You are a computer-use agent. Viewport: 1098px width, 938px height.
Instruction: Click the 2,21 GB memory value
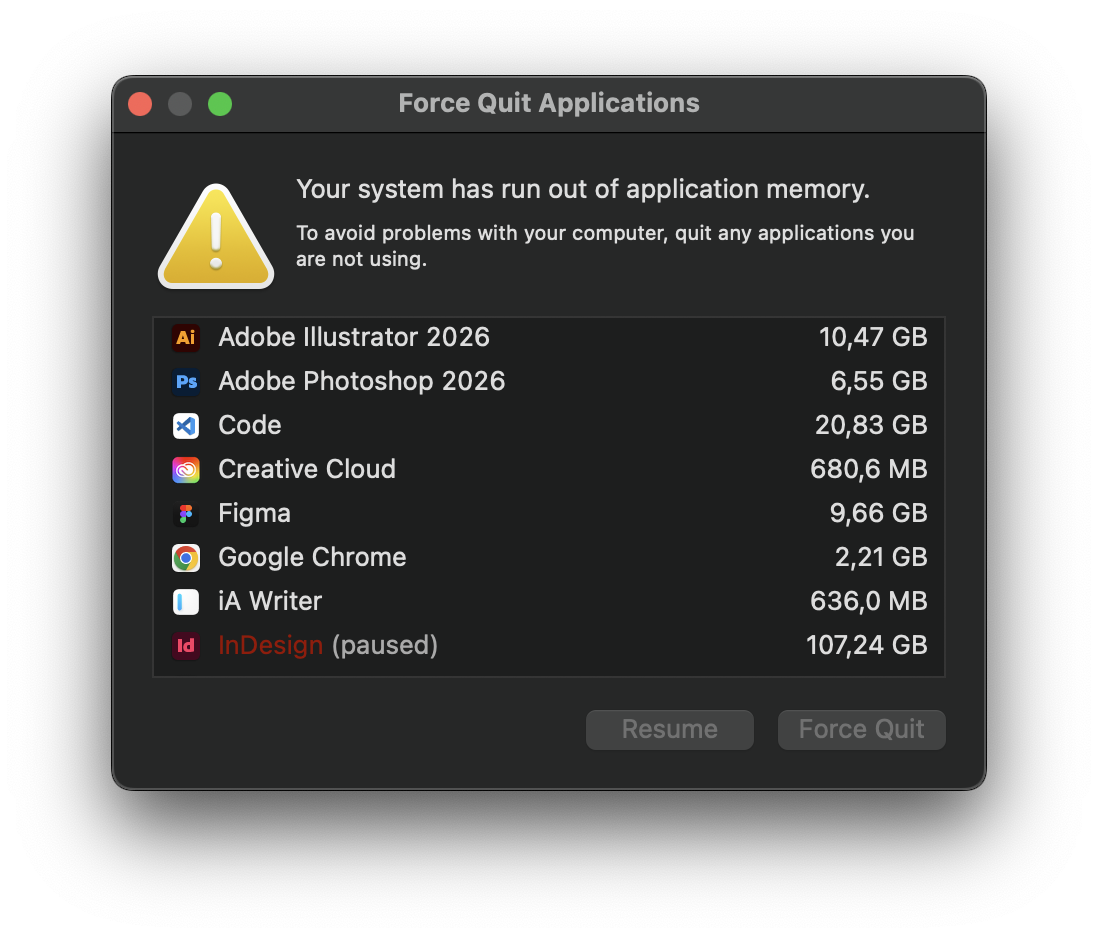point(880,558)
